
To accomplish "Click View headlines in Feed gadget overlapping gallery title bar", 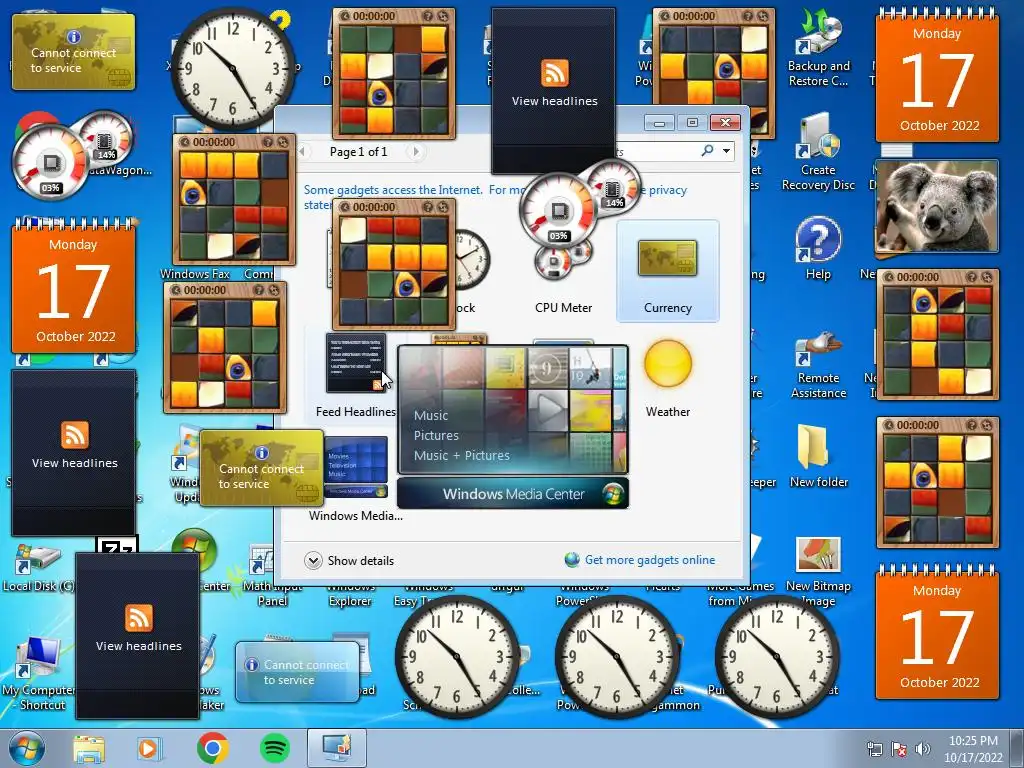I will [x=554, y=101].
